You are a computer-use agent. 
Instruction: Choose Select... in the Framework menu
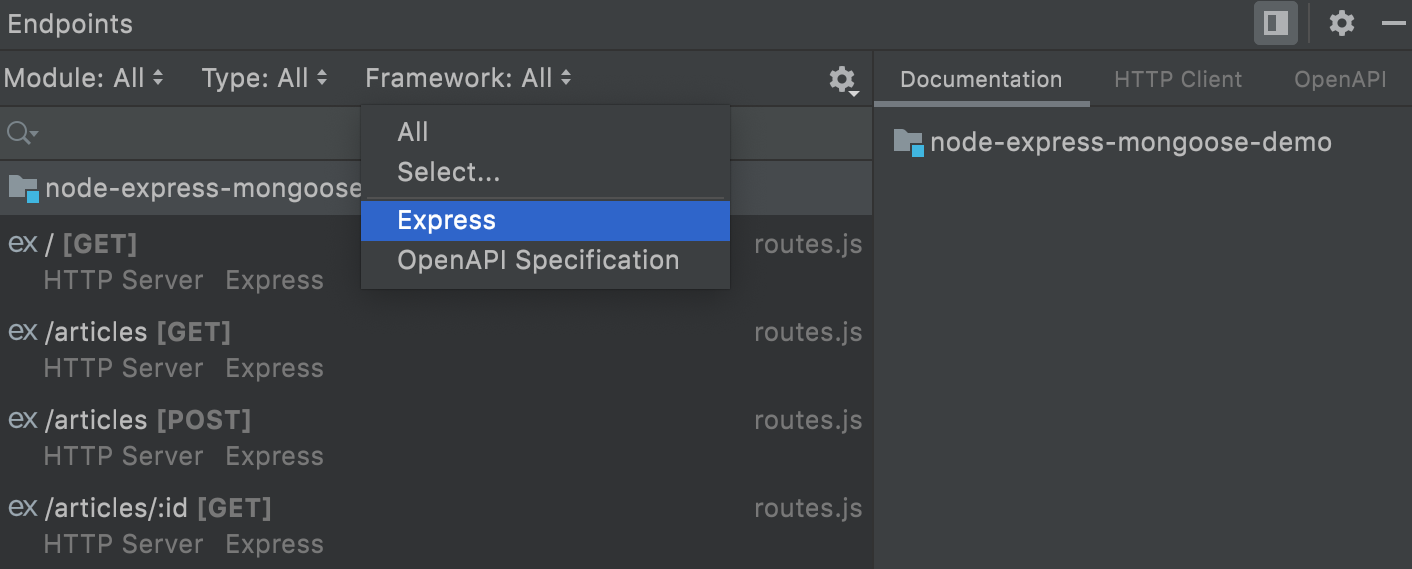click(x=448, y=172)
